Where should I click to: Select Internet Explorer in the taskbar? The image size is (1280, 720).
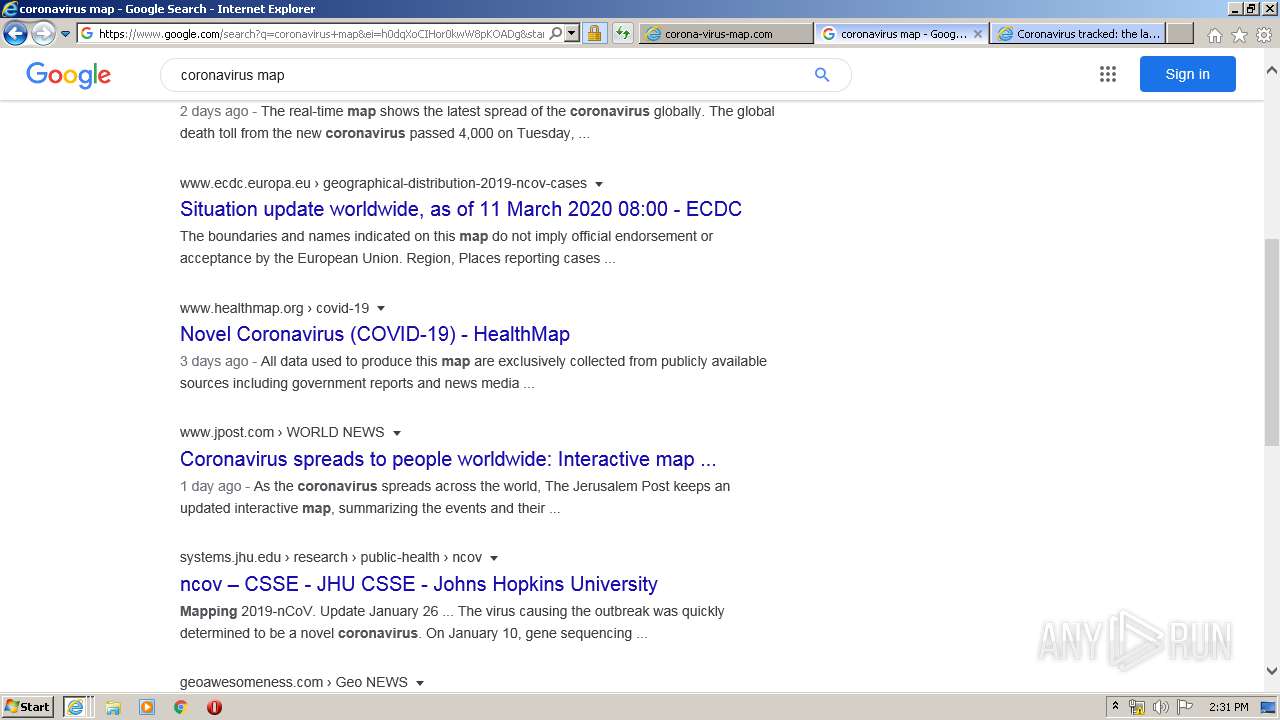[x=77, y=707]
